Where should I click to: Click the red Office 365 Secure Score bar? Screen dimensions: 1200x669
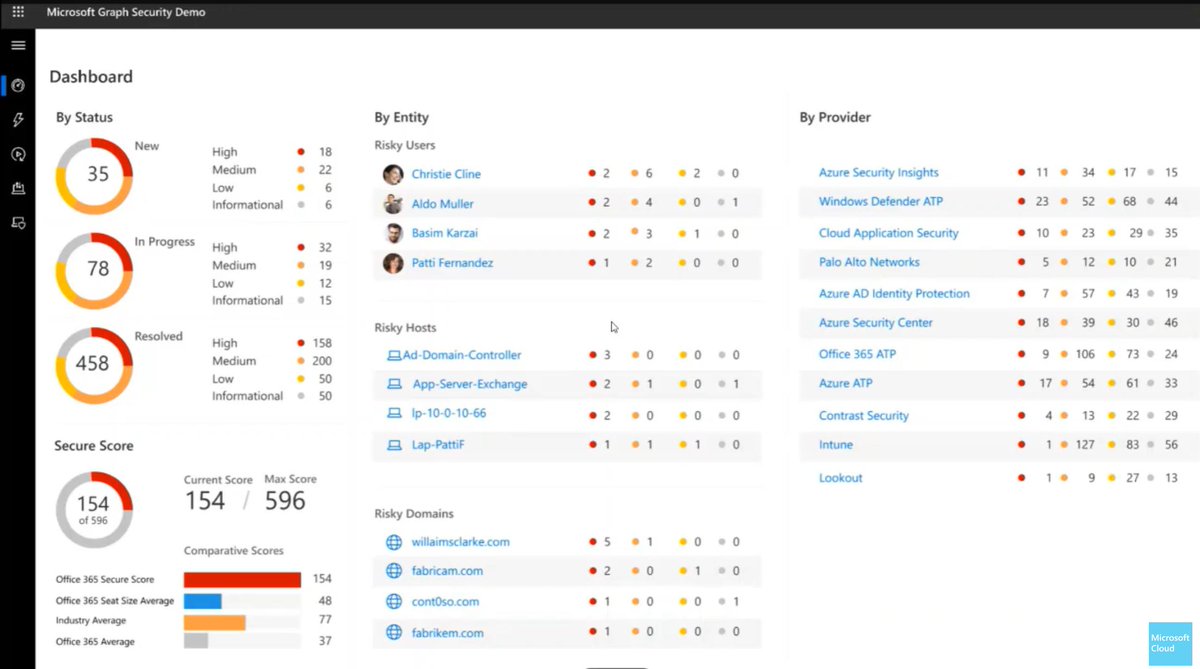click(242, 579)
